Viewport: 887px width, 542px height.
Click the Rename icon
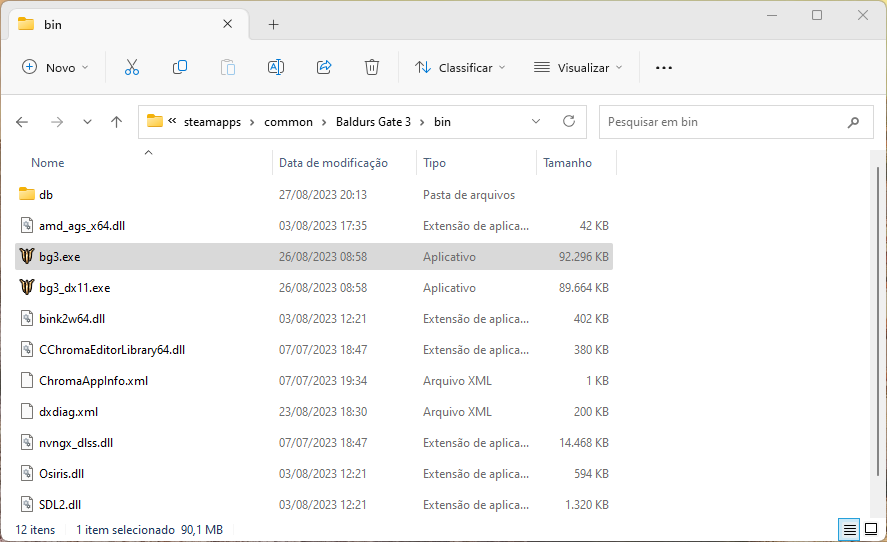(276, 67)
